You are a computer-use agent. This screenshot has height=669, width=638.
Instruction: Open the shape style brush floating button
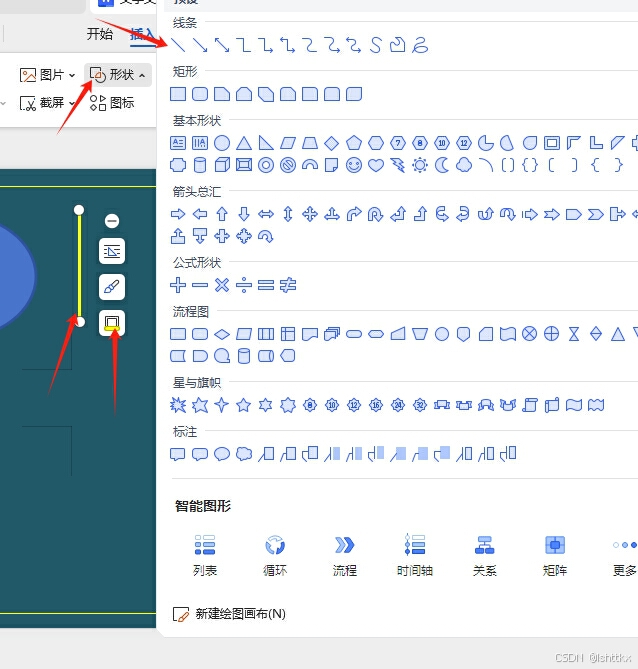tap(112, 287)
